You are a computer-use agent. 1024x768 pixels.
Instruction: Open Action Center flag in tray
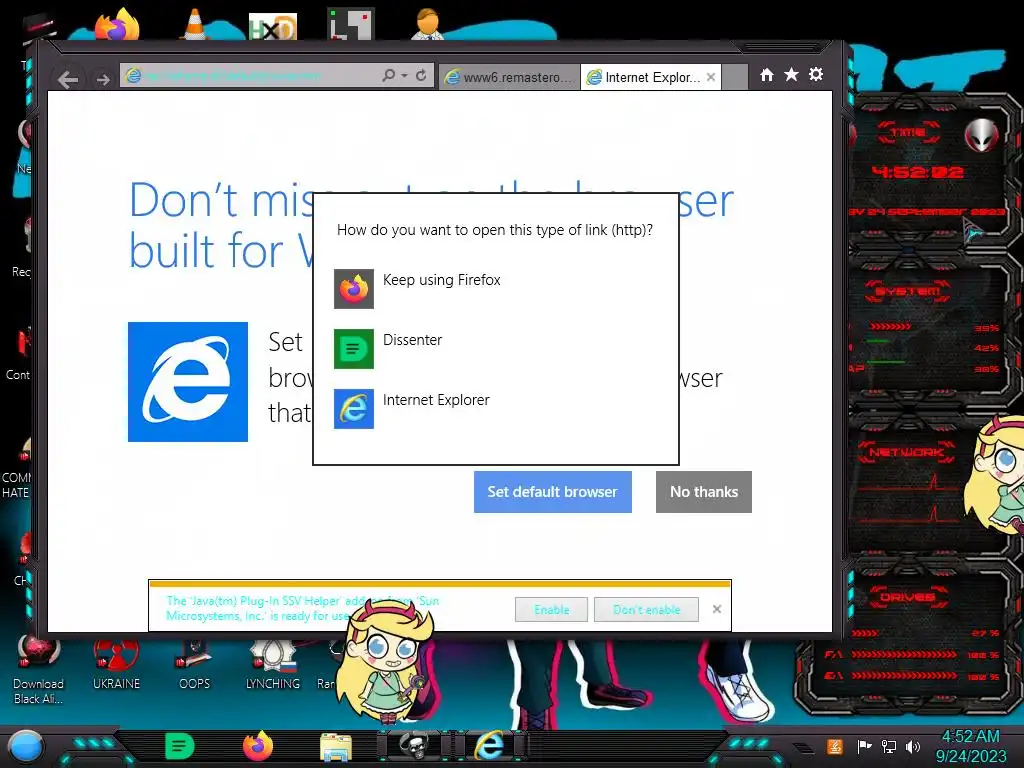[865, 746]
